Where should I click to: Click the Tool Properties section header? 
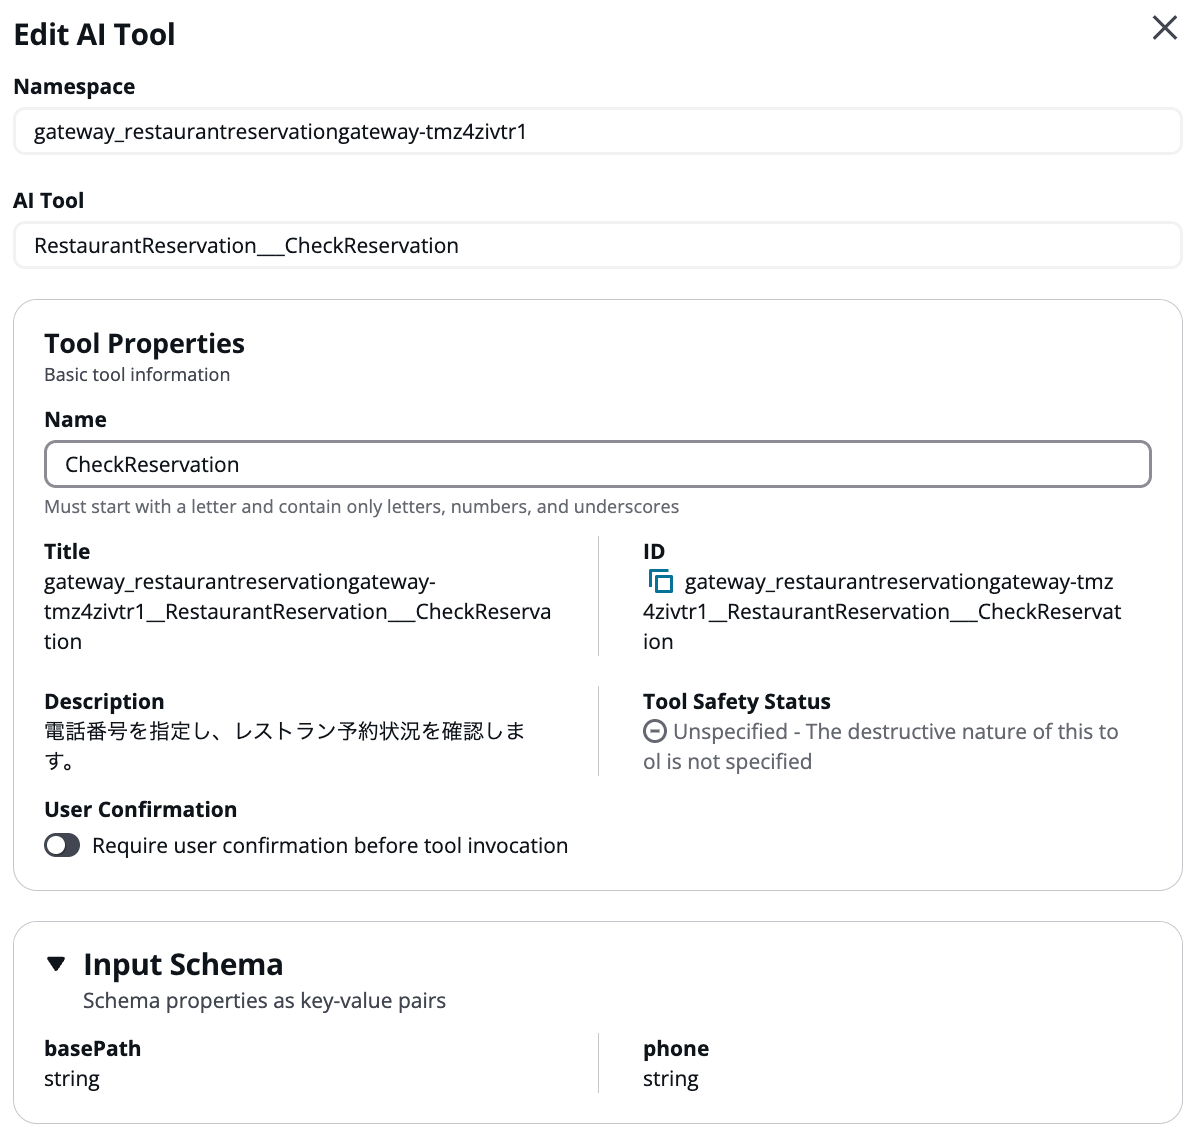144,343
